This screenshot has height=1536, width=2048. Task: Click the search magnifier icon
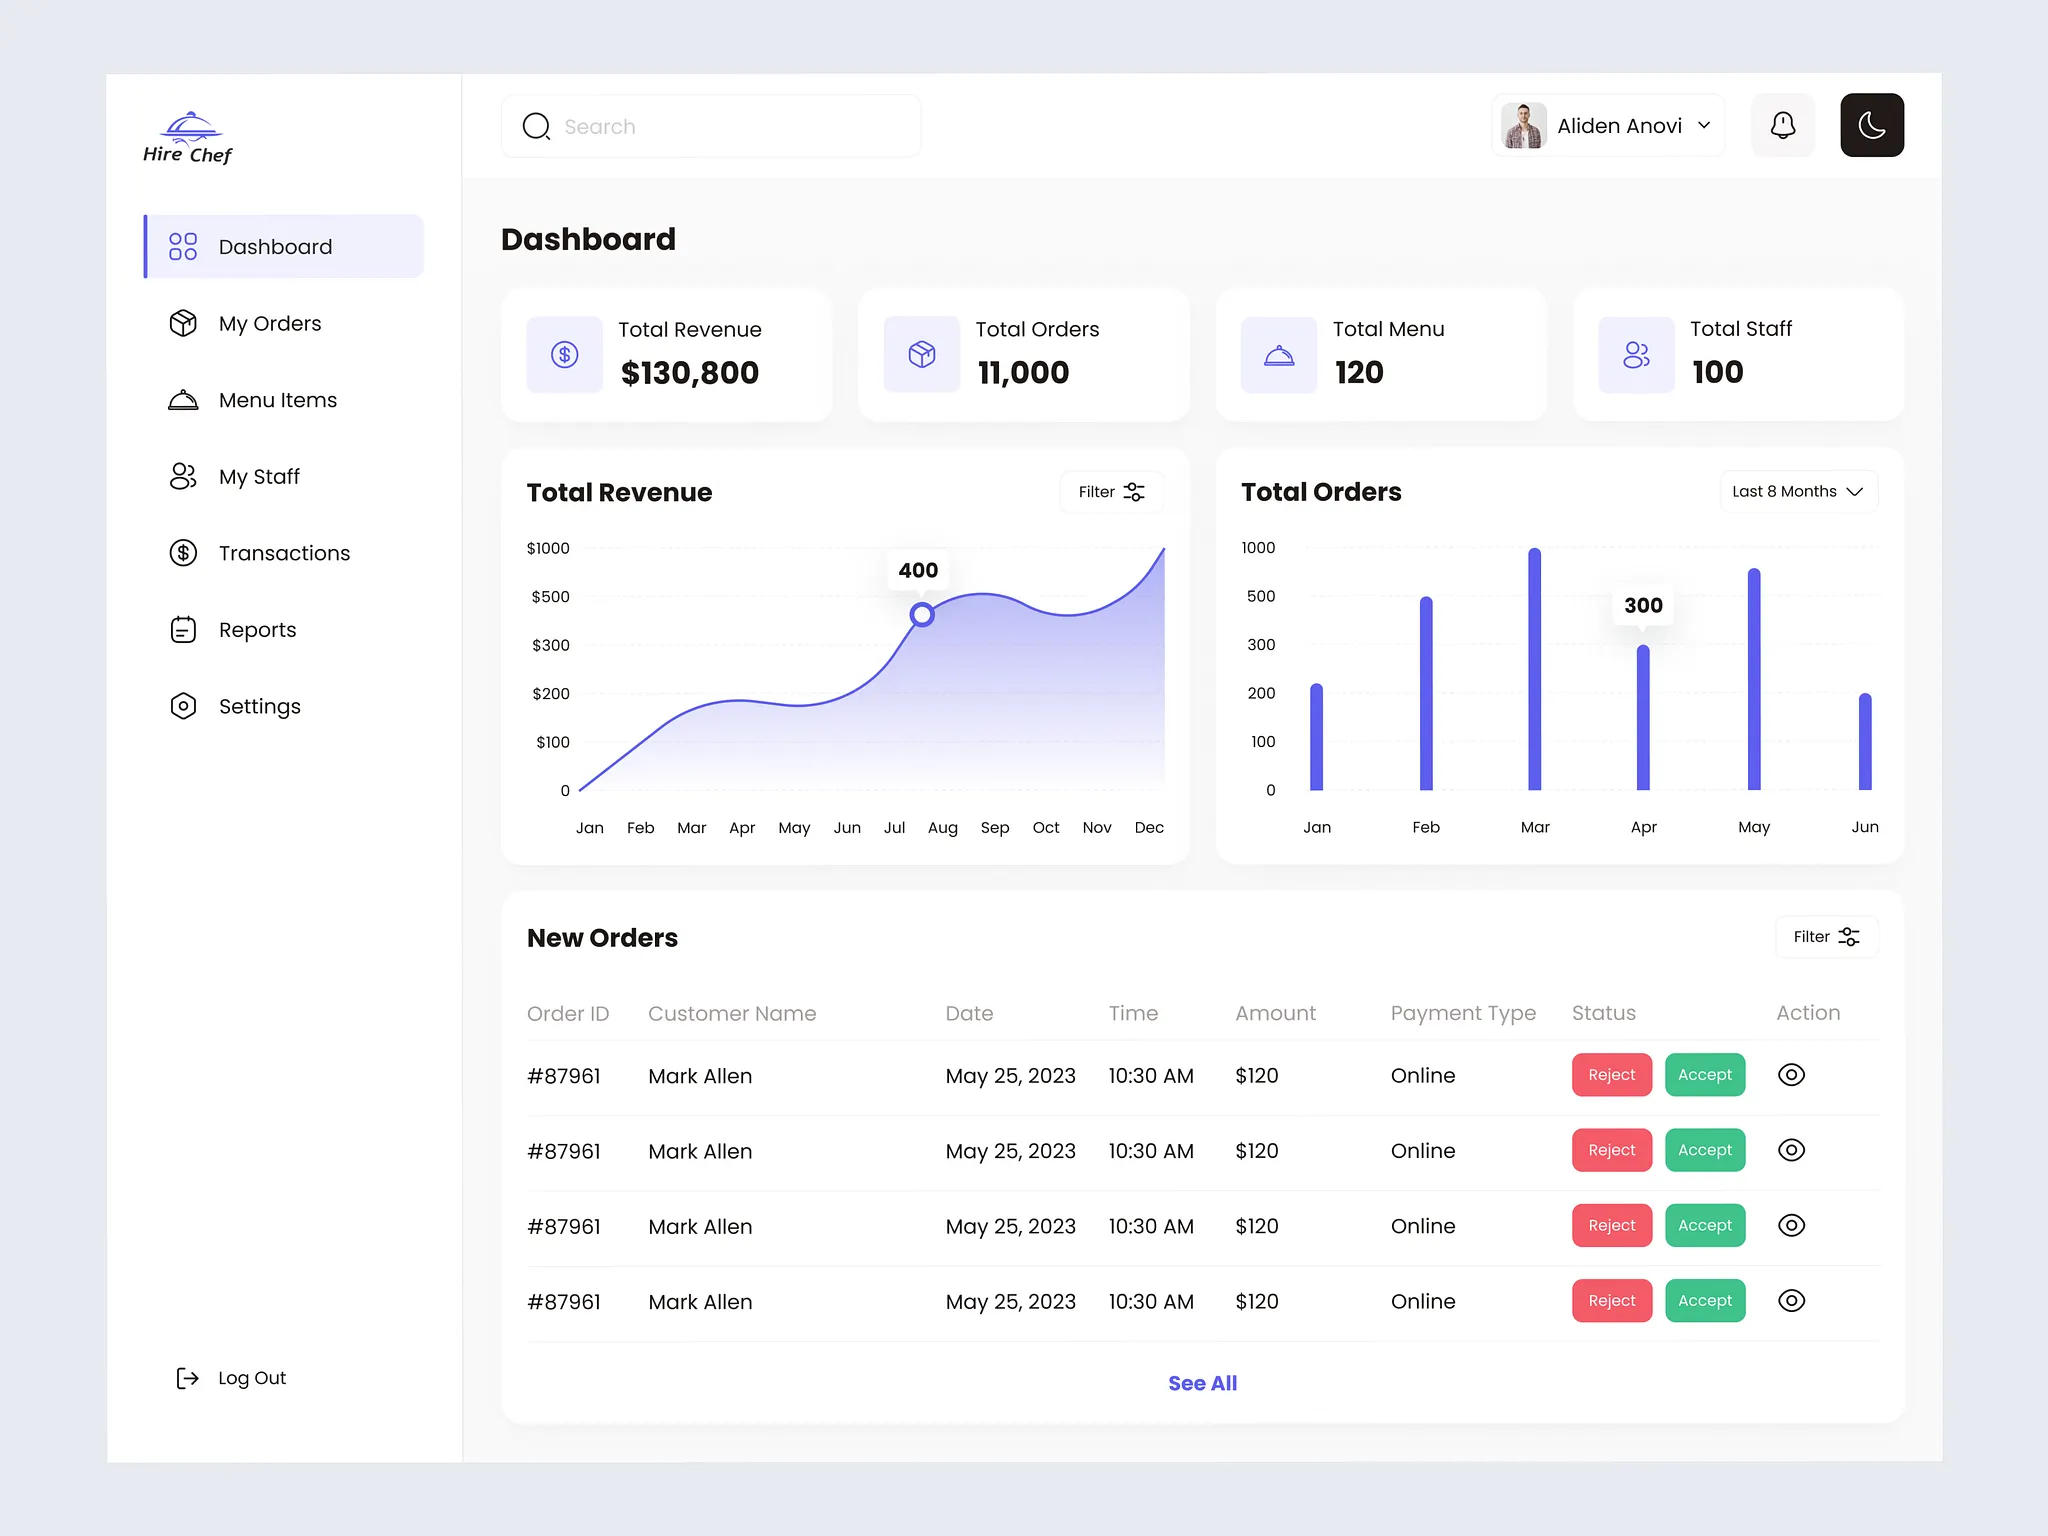coord(537,126)
